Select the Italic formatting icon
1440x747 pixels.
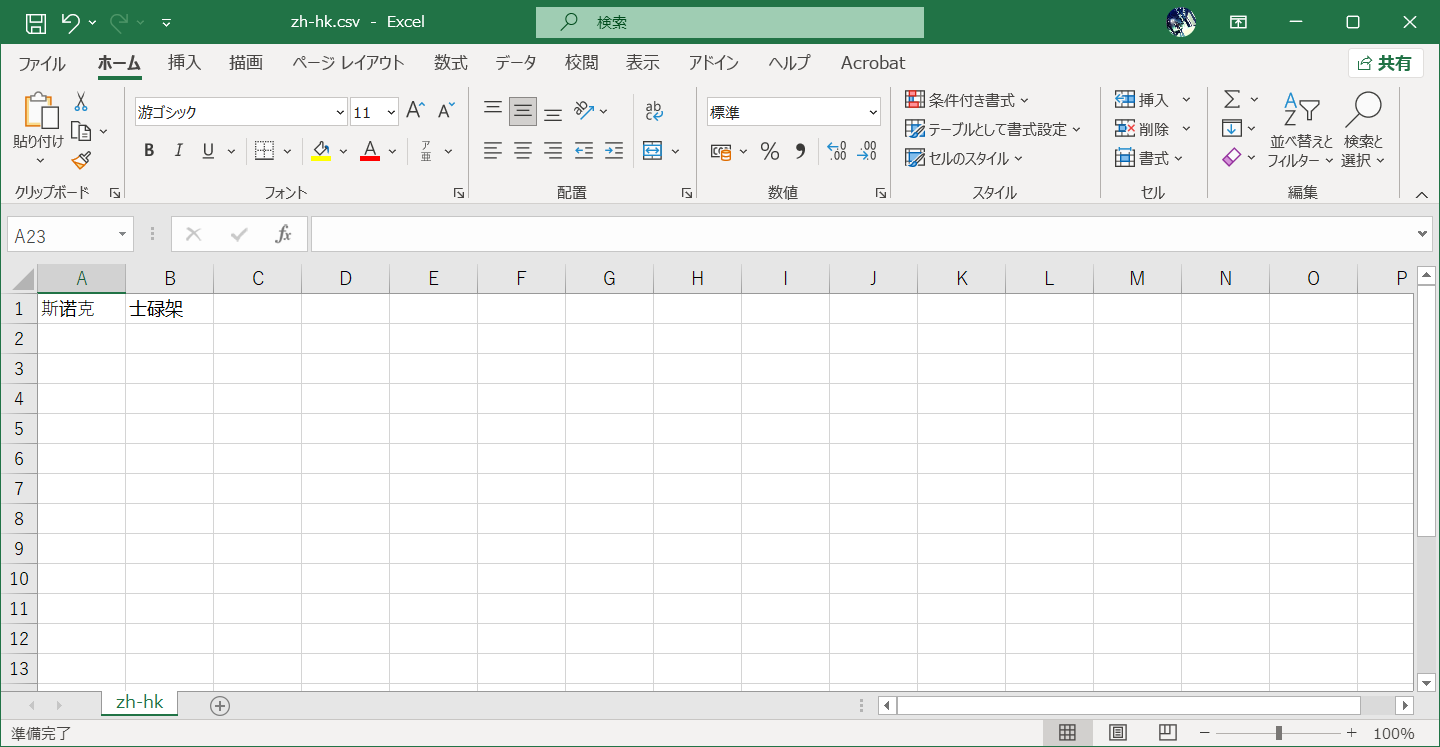(x=178, y=150)
